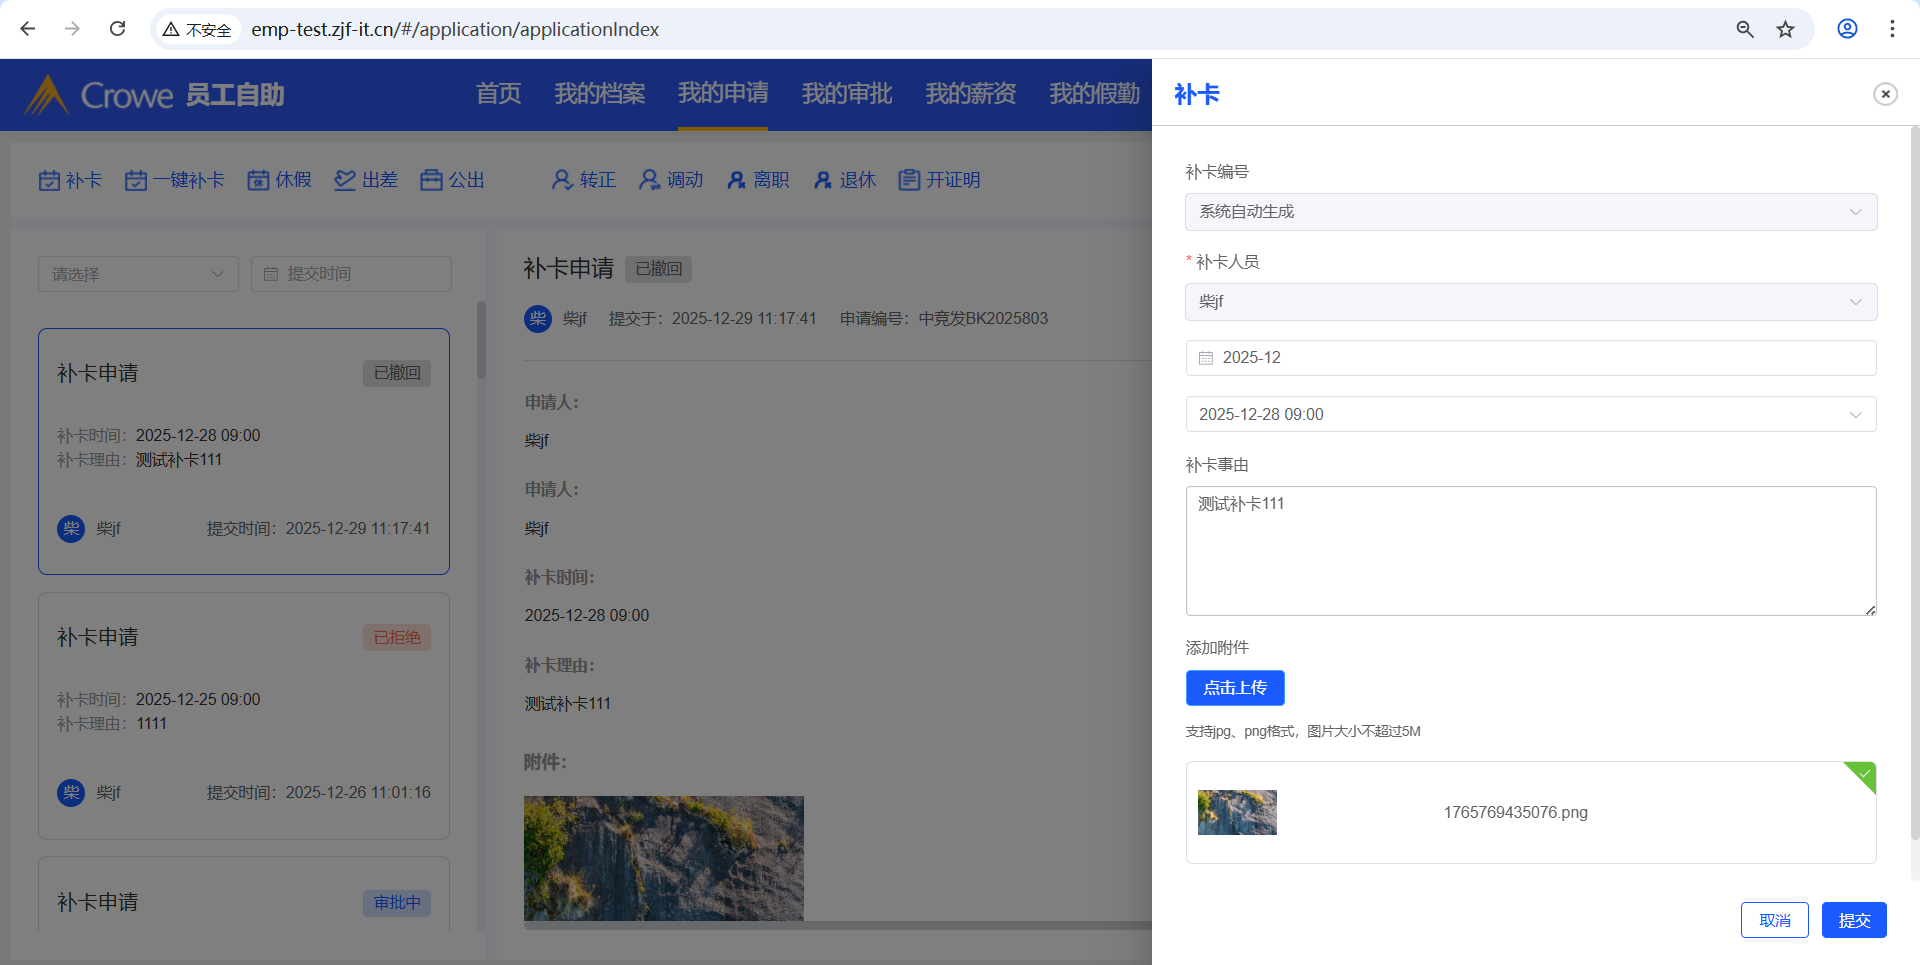Click the uploaded 1765769435076.png thumbnail
The height and width of the screenshot is (965, 1920).
[1237, 812]
